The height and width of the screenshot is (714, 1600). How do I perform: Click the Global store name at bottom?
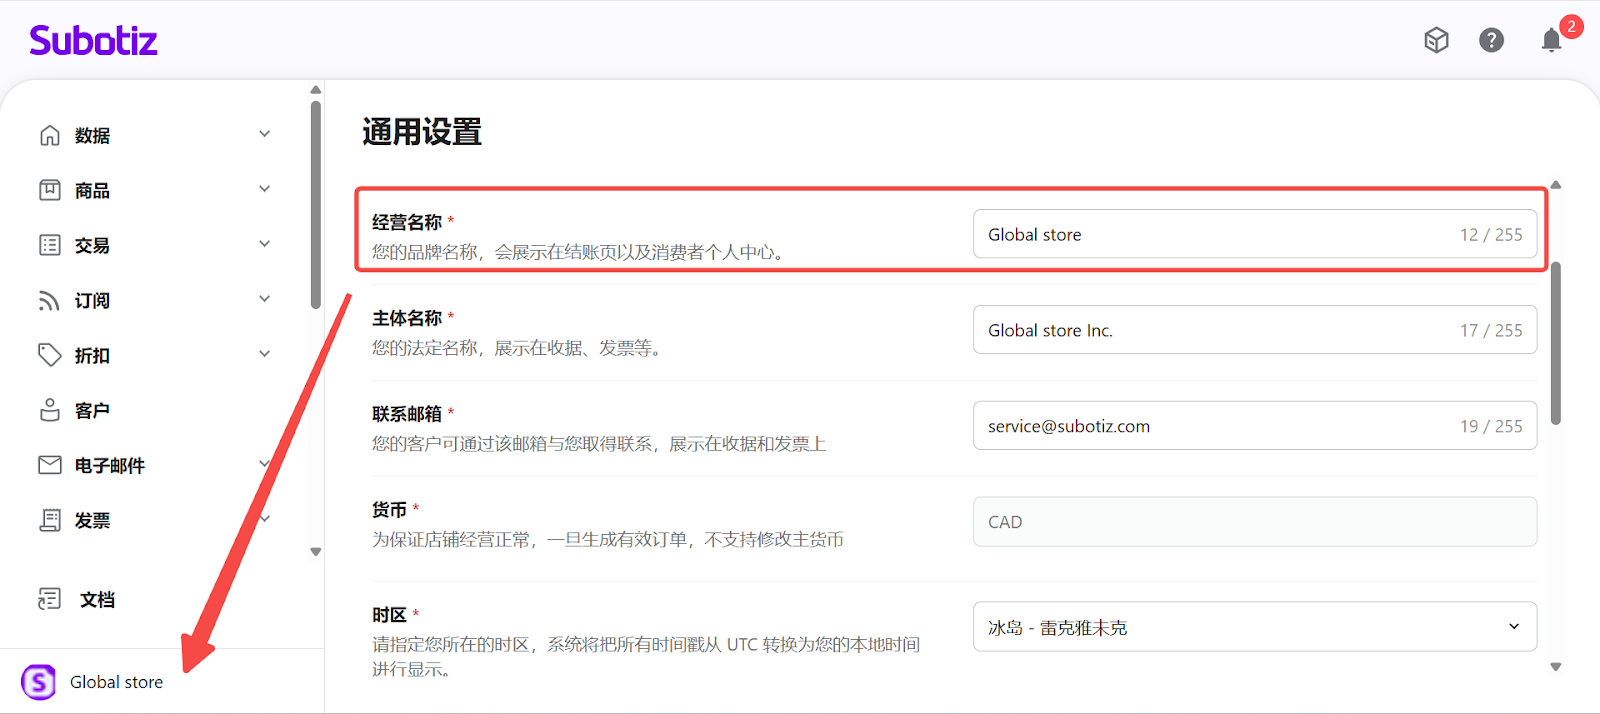(116, 682)
